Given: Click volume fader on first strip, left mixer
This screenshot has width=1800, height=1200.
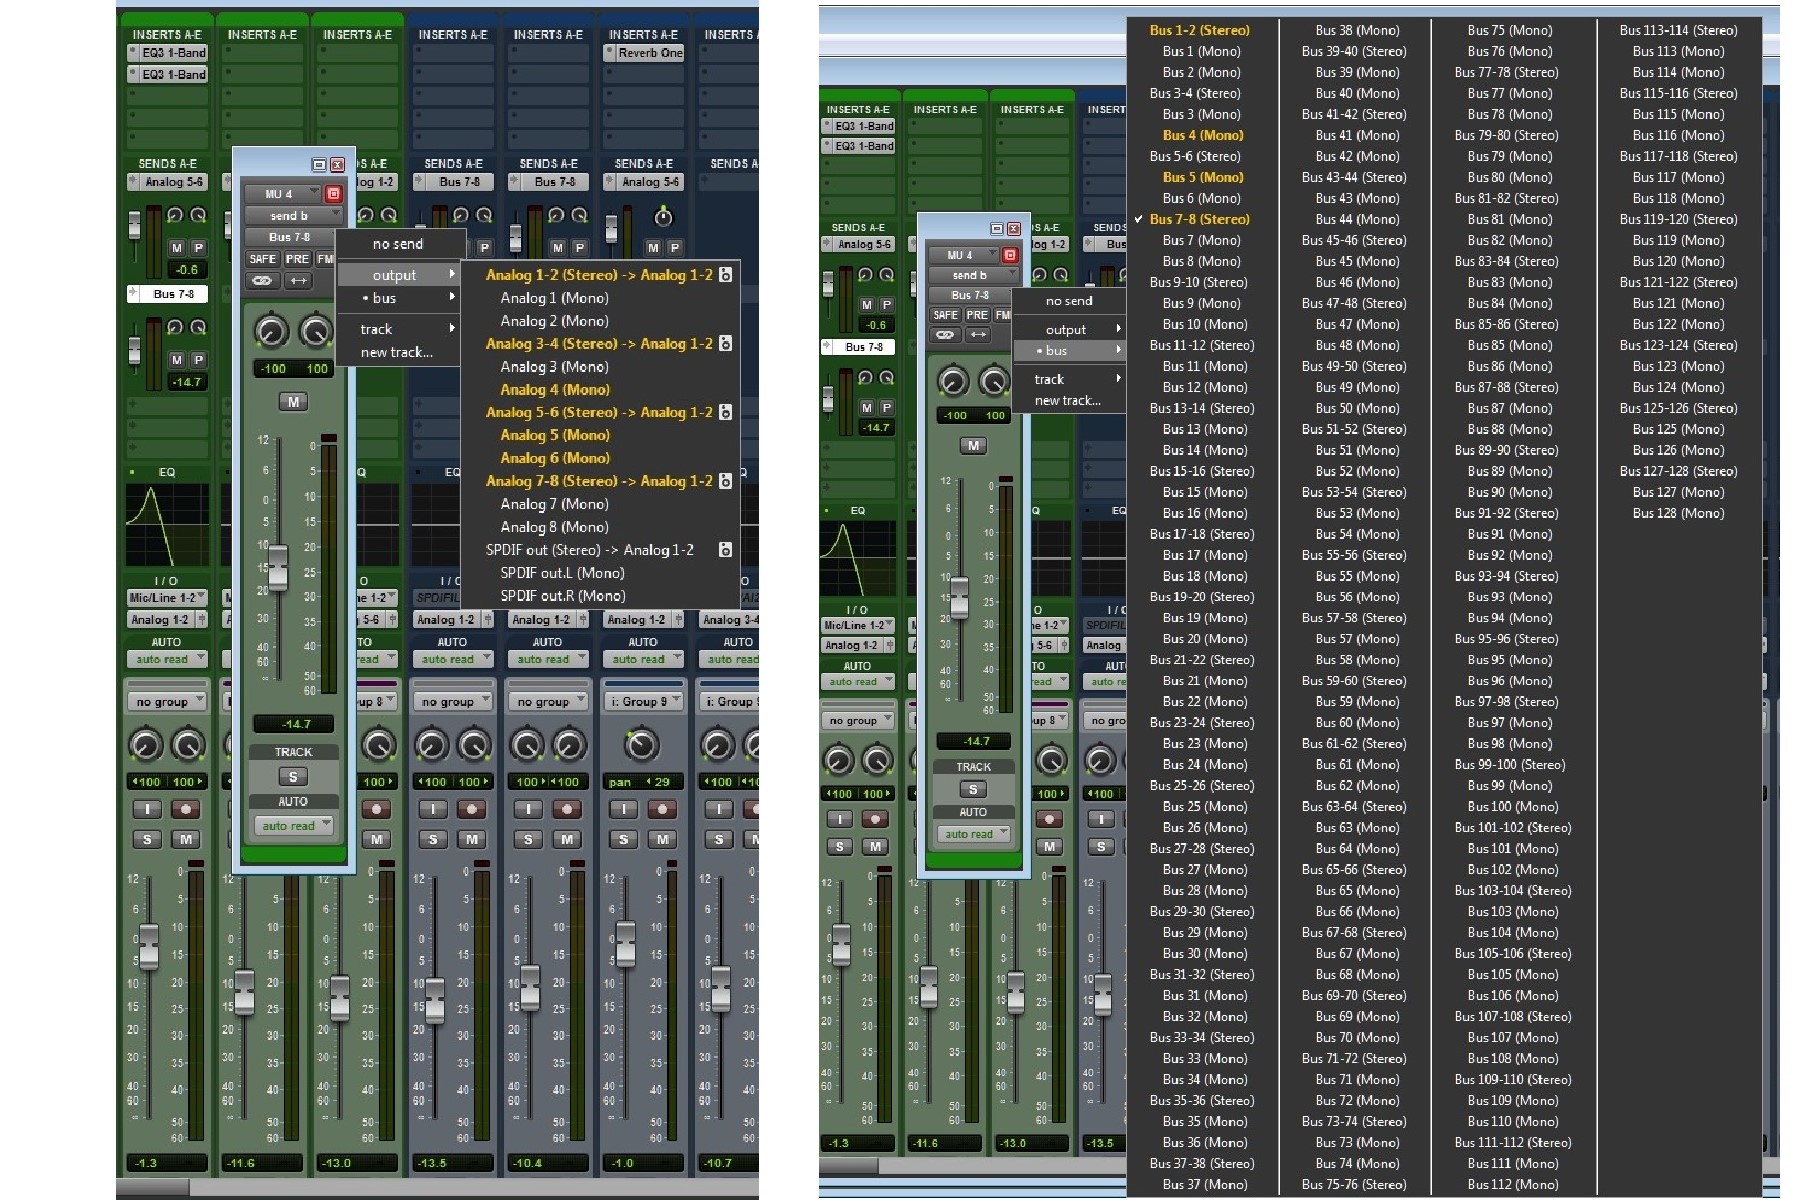Looking at the screenshot, I should pos(148,947).
